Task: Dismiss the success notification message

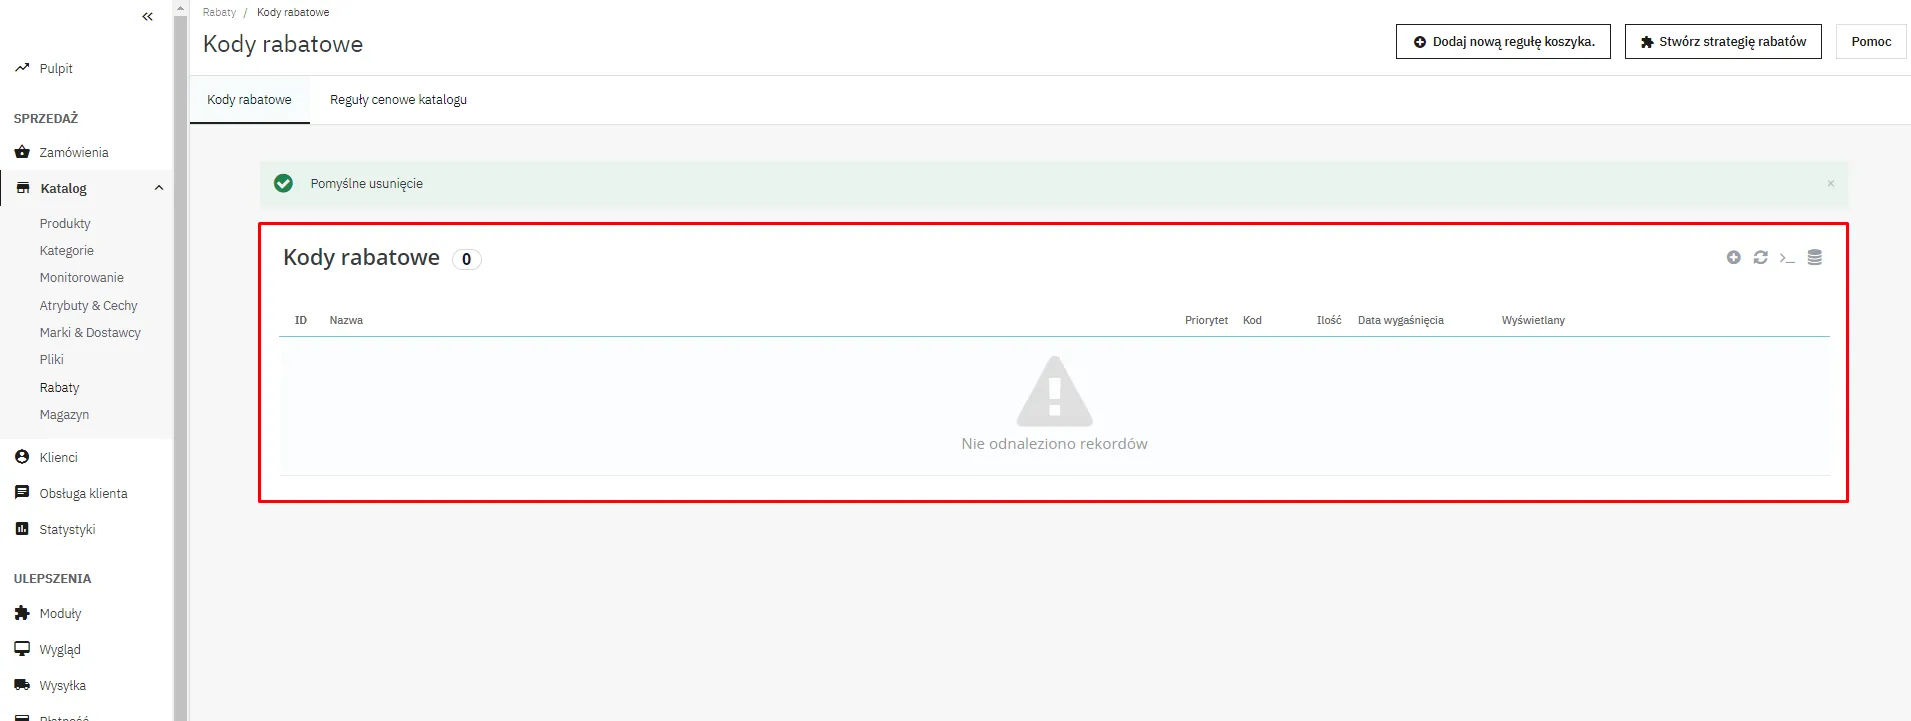Action: point(1830,184)
